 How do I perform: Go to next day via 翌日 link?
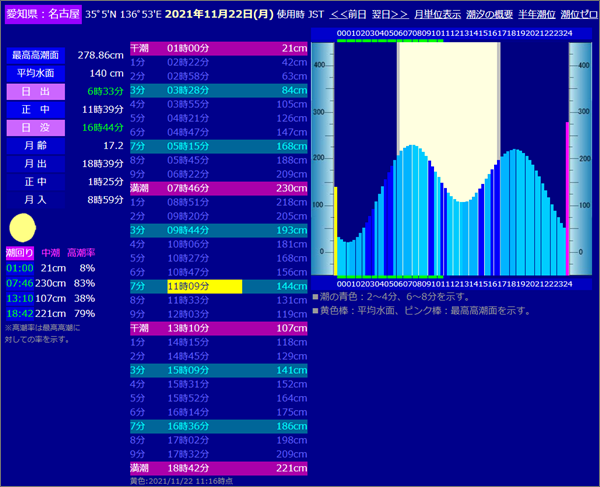[x=390, y=15]
